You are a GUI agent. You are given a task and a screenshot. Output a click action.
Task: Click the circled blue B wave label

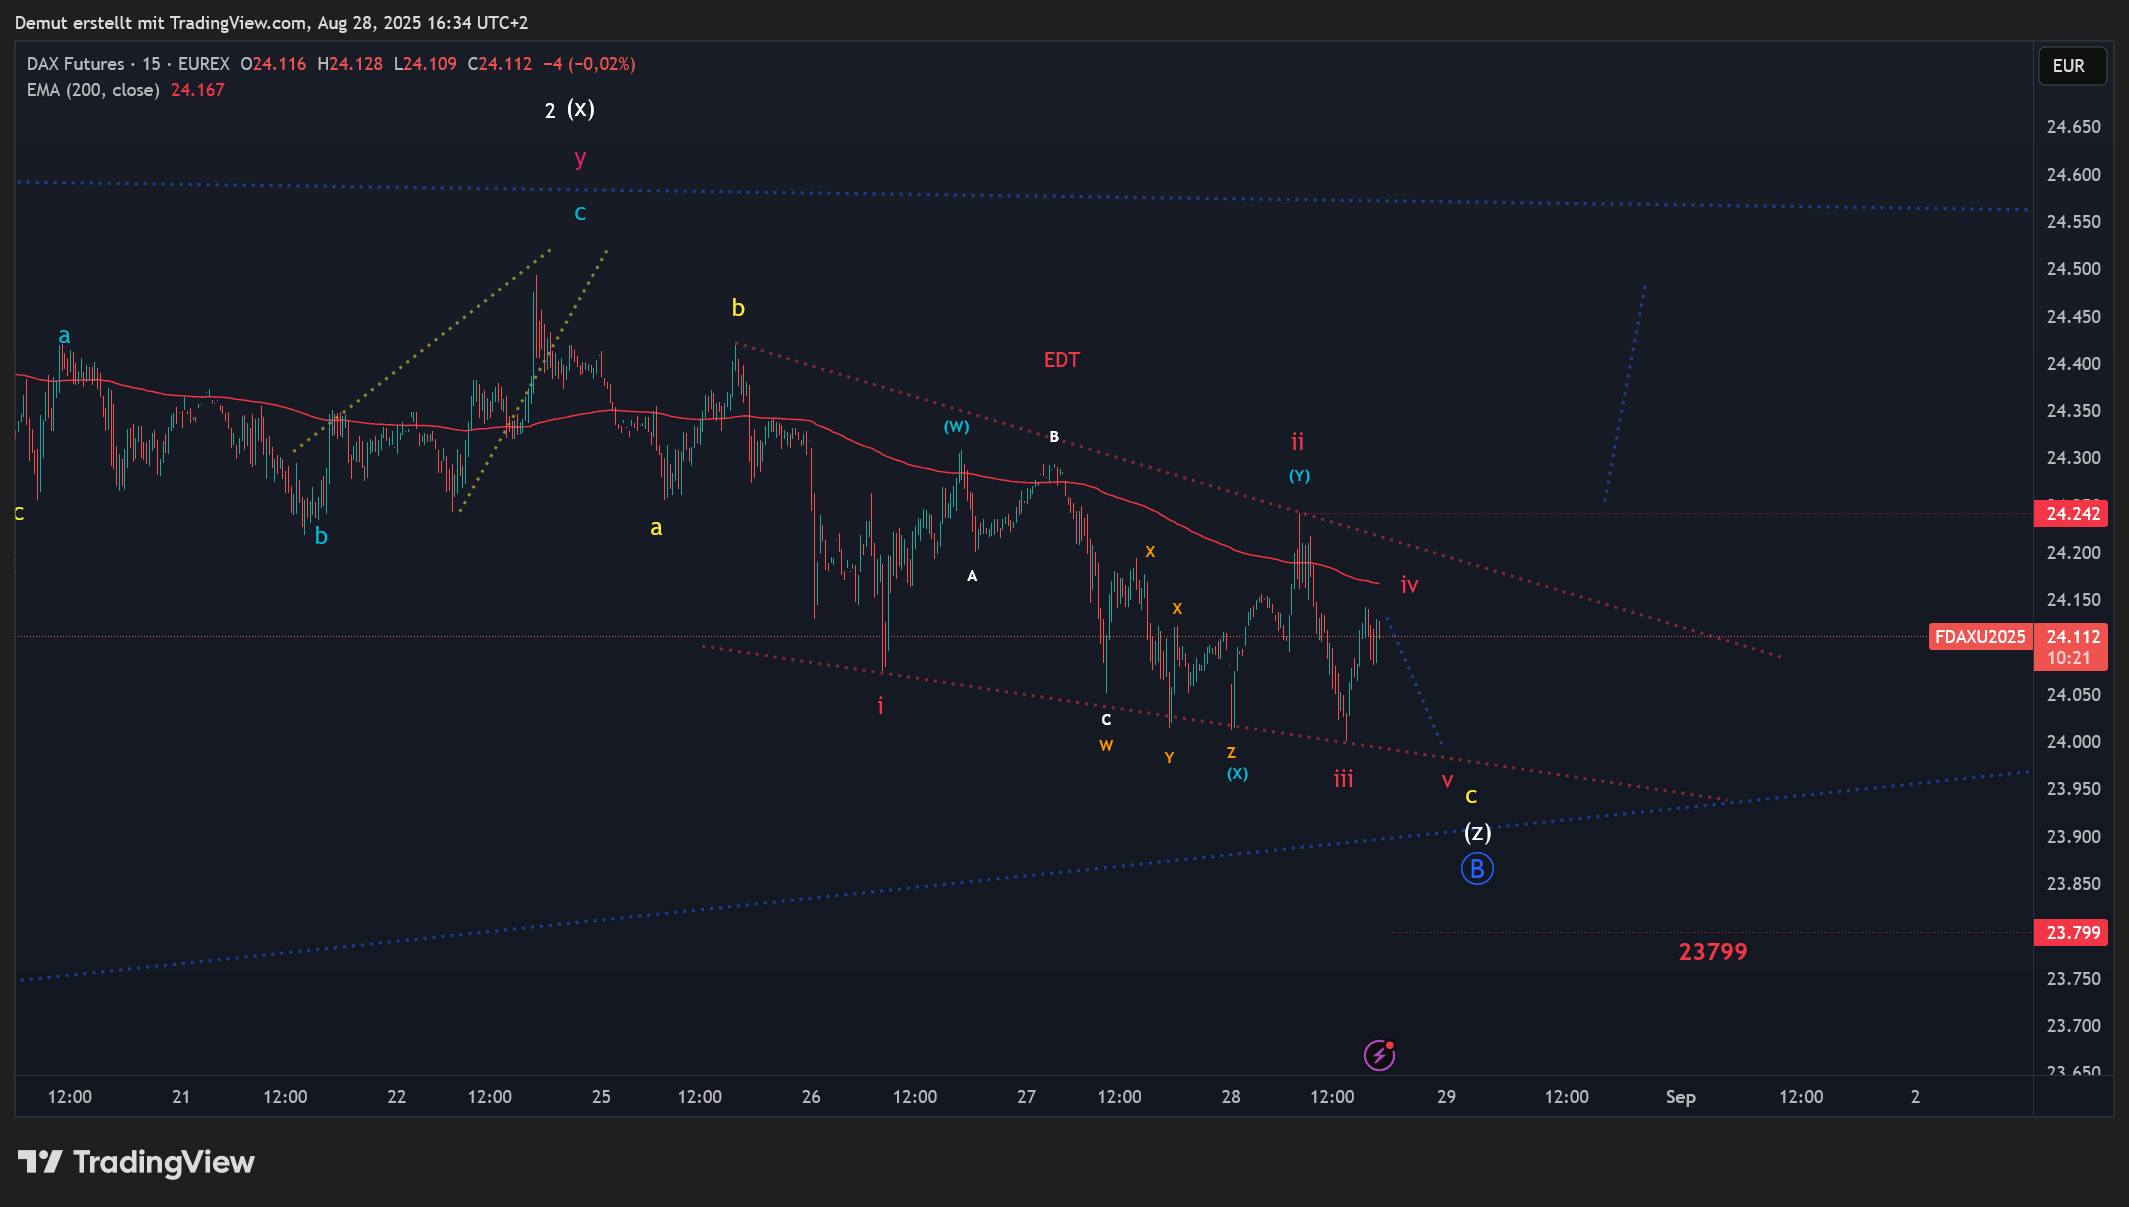pos(1477,868)
